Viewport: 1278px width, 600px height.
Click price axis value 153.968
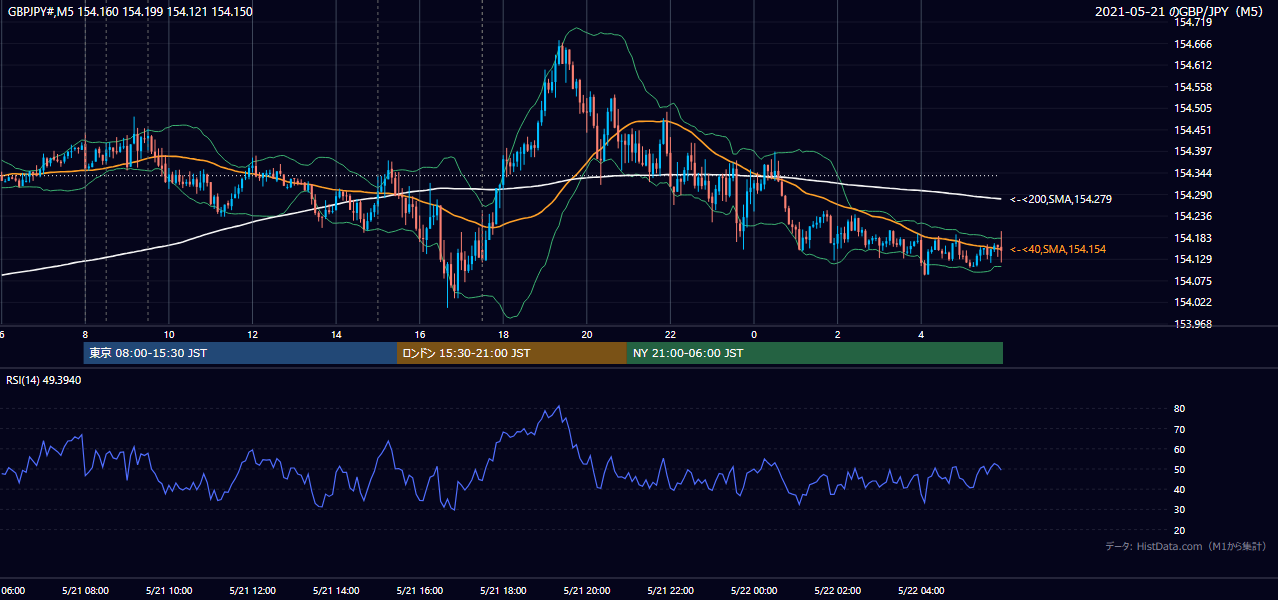point(1194,324)
